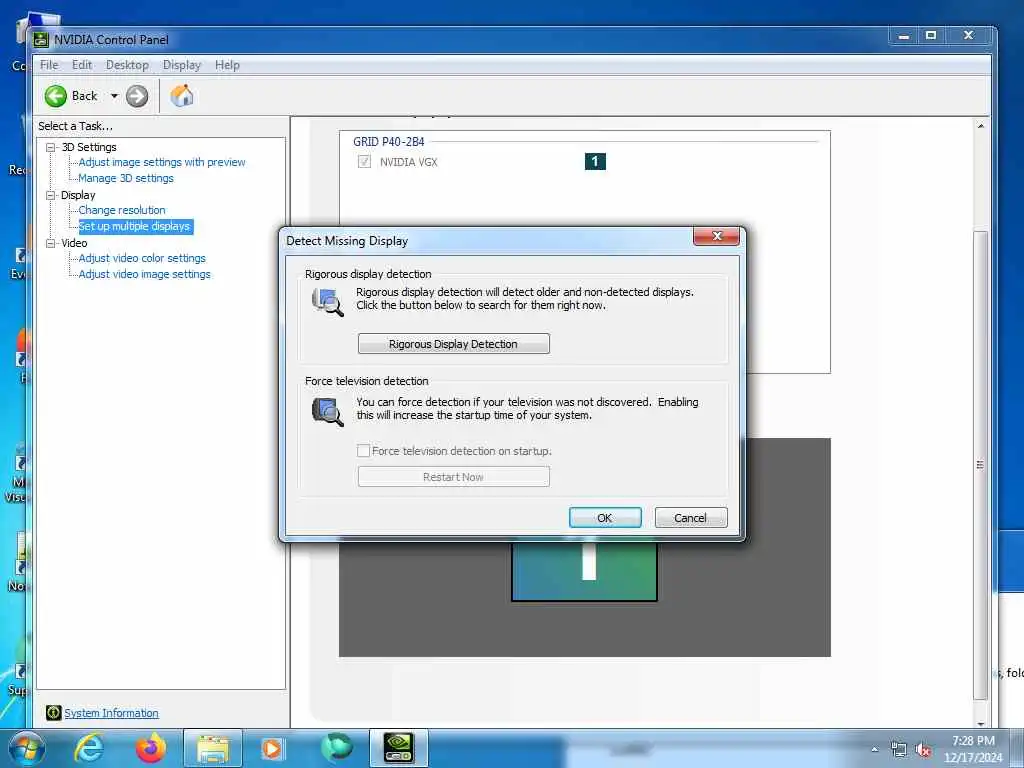Open the Back history dropdown arrow
The width and height of the screenshot is (1024, 768).
tap(114, 96)
